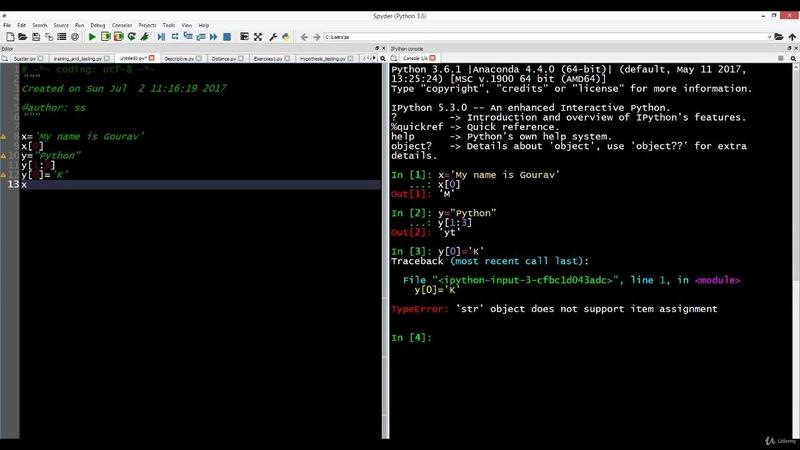The width and height of the screenshot is (800, 450).
Task: Click the @ symbol toolbar icon
Action: click(75, 37)
